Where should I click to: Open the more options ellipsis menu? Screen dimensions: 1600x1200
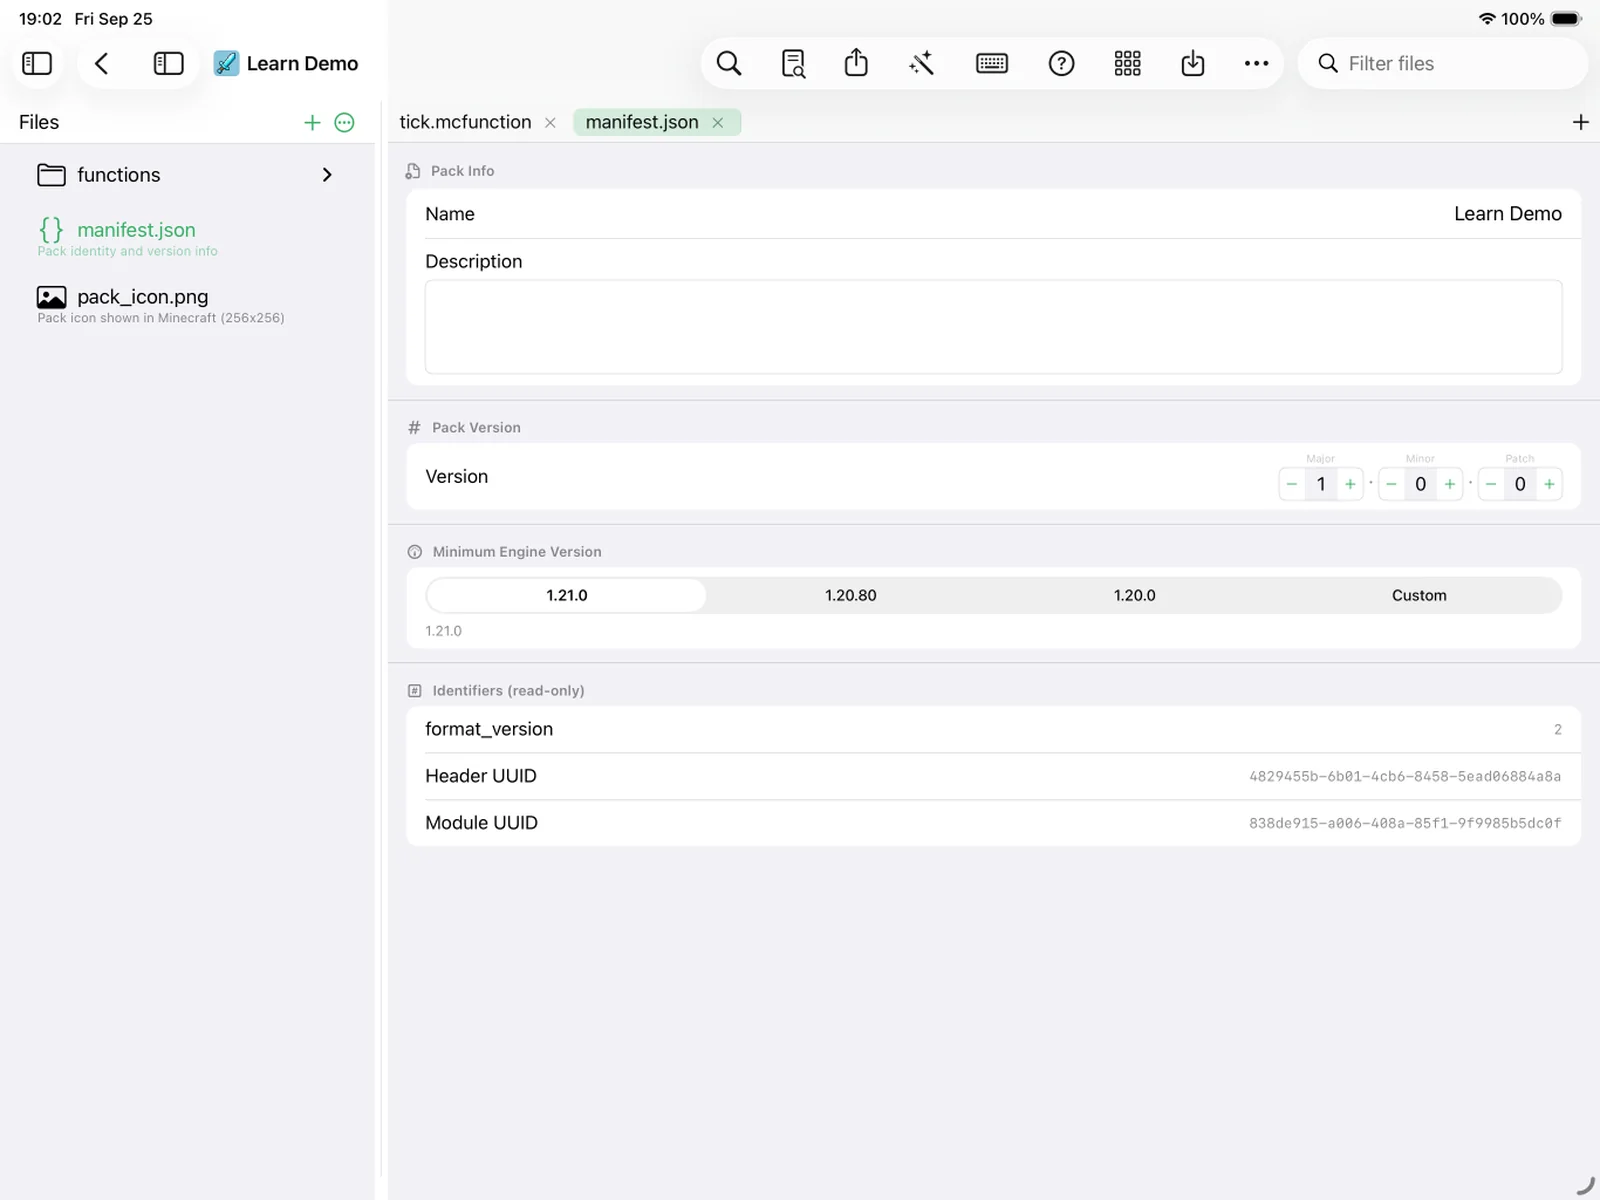point(1256,63)
